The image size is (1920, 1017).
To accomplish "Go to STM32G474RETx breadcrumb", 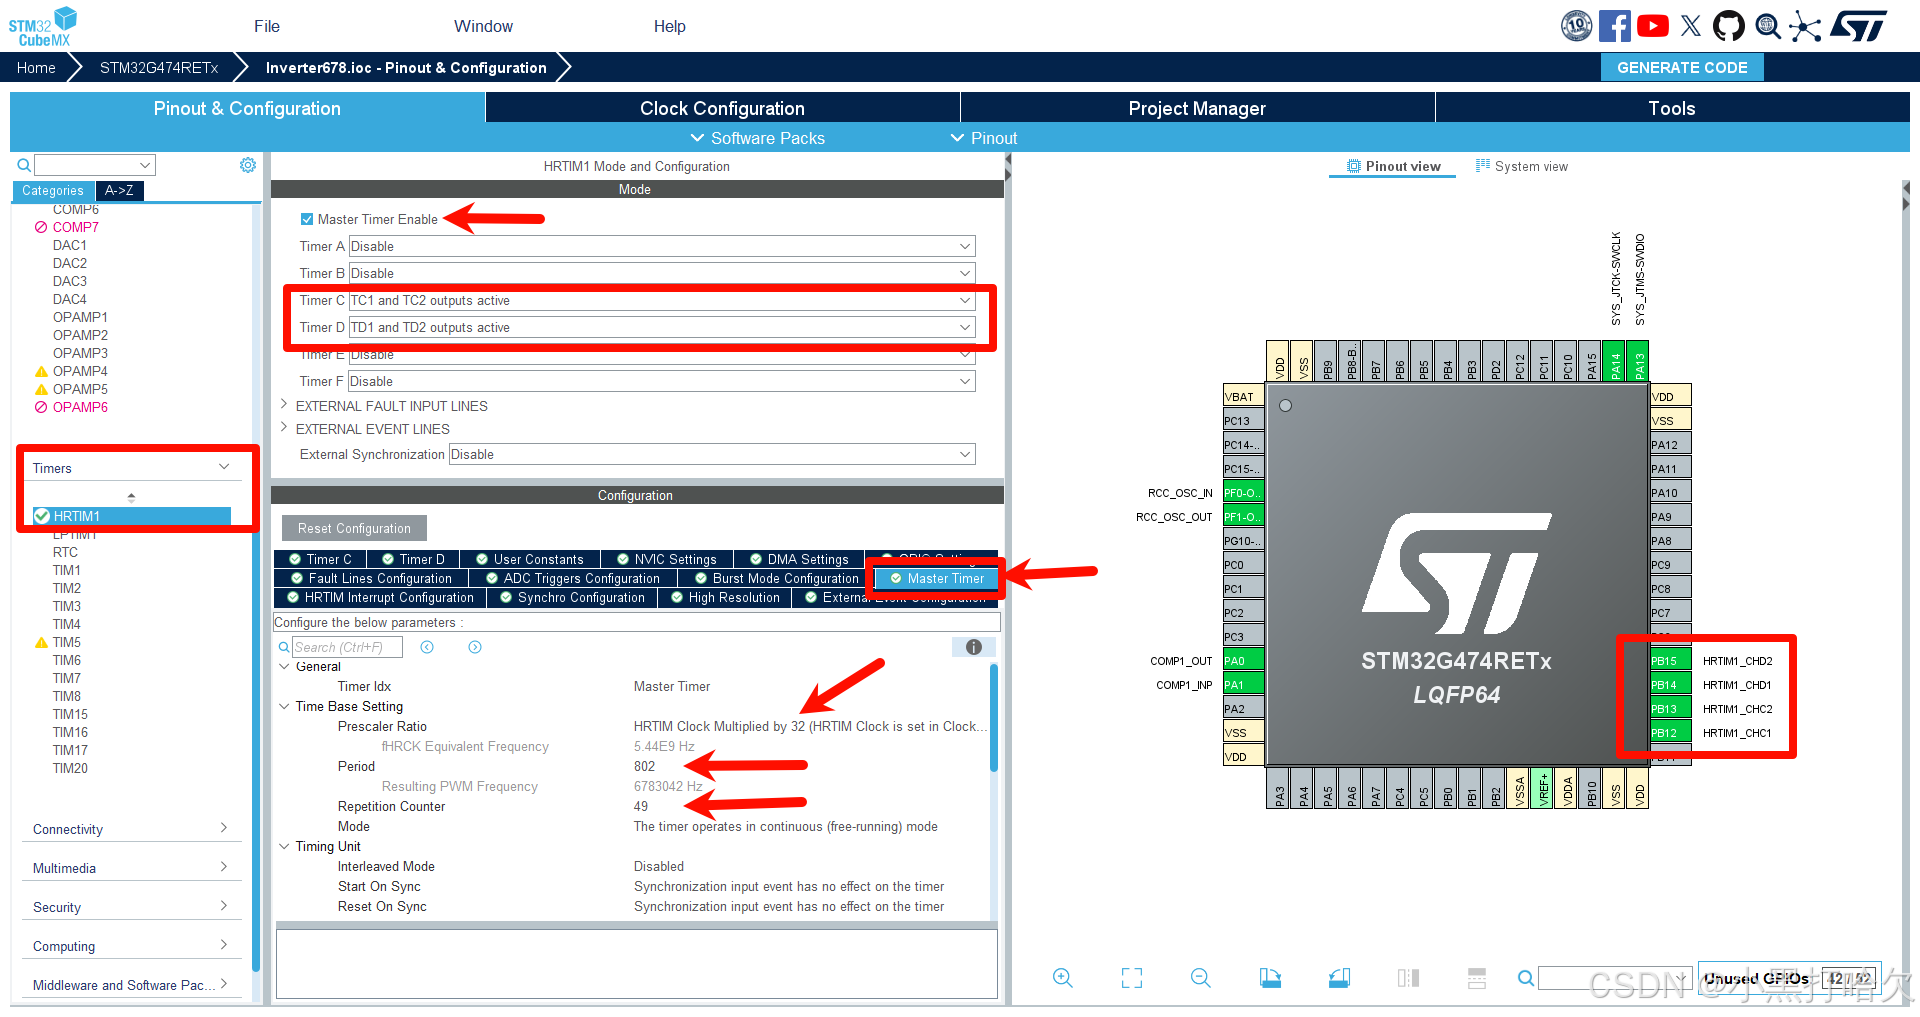I will coord(159,67).
